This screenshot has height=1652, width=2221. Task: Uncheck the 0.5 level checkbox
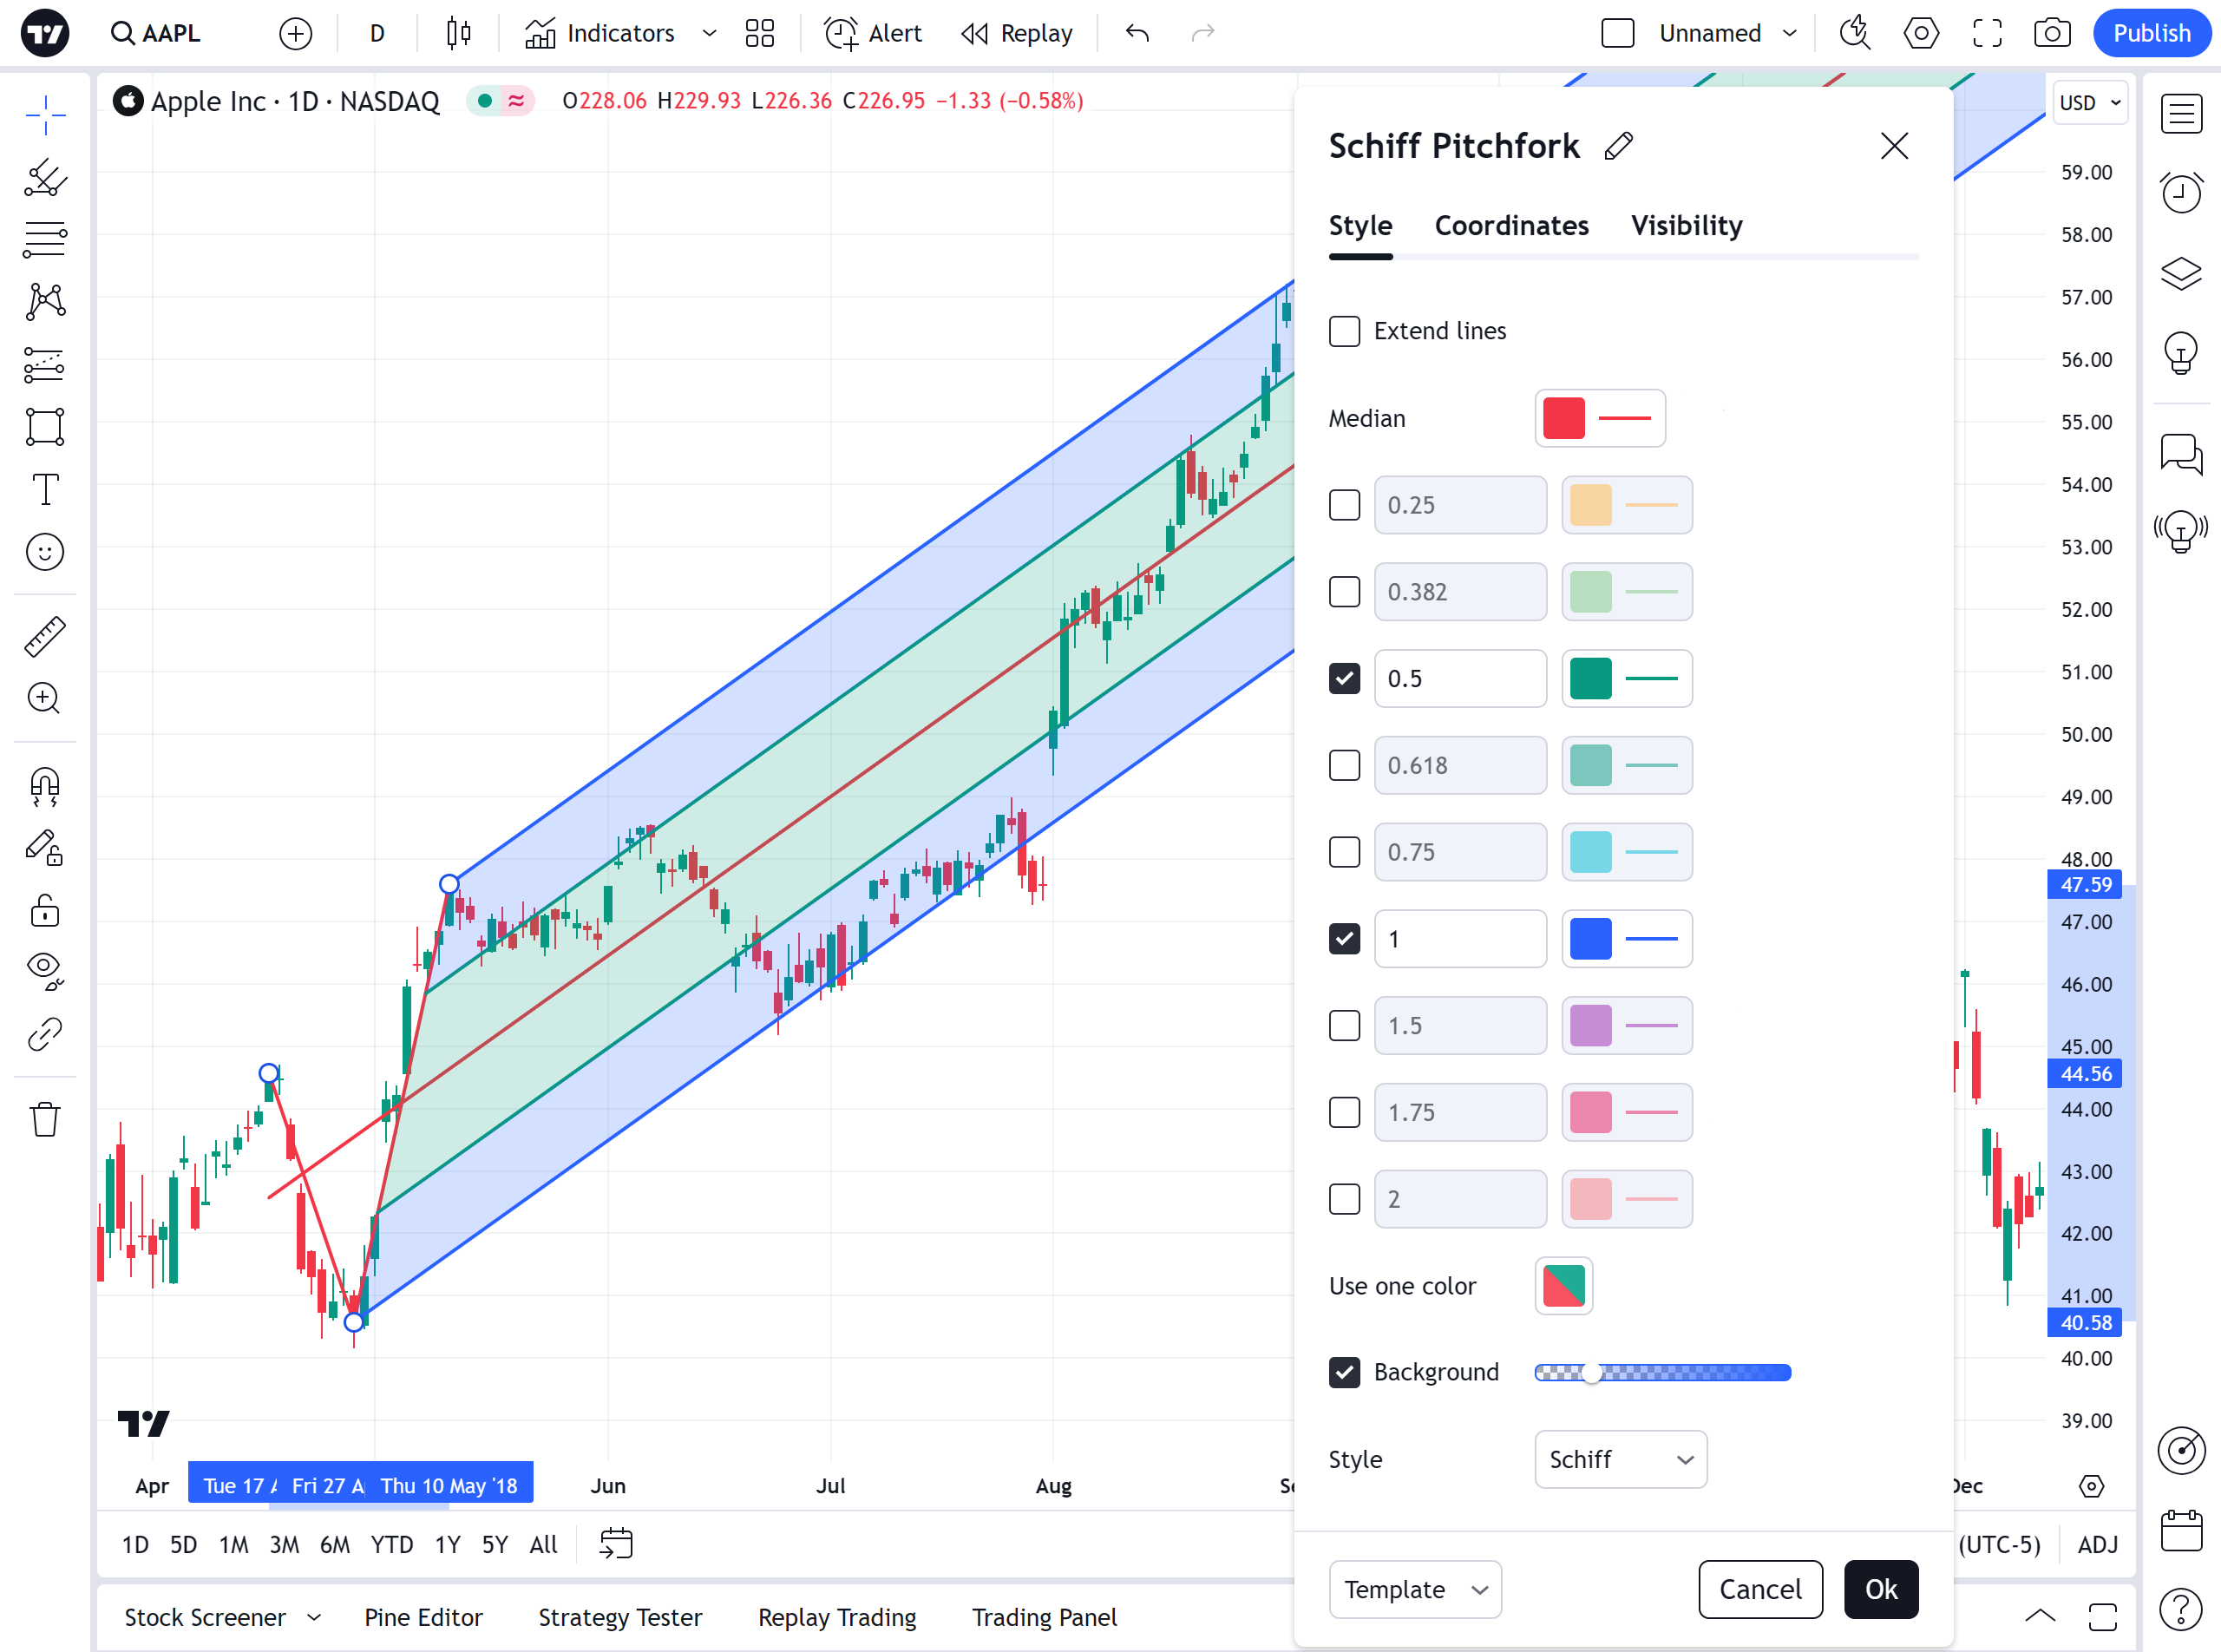click(x=1344, y=678)
